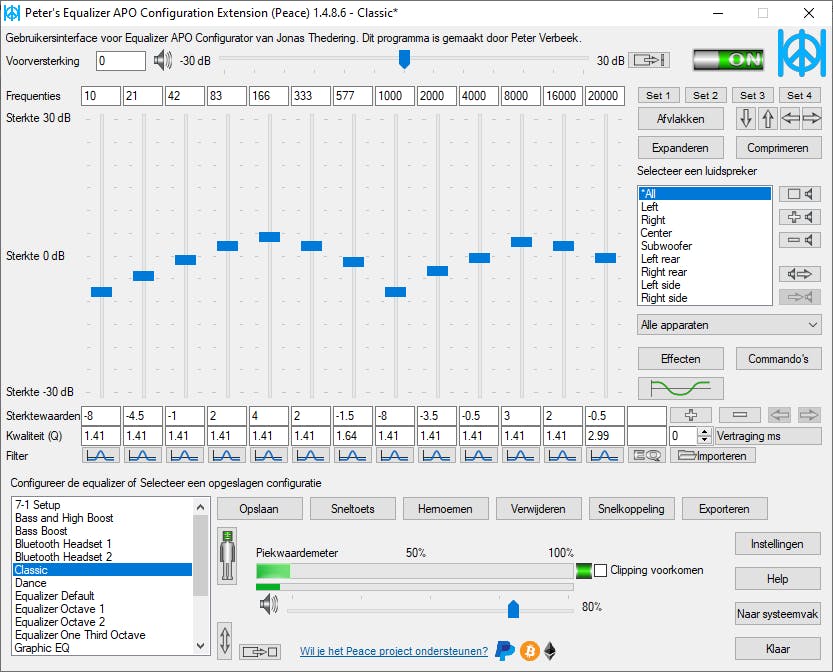Add a slider with the plus icon
This screenshot has height=672, width=833.
pyautogui.click(x=691, y=415)
